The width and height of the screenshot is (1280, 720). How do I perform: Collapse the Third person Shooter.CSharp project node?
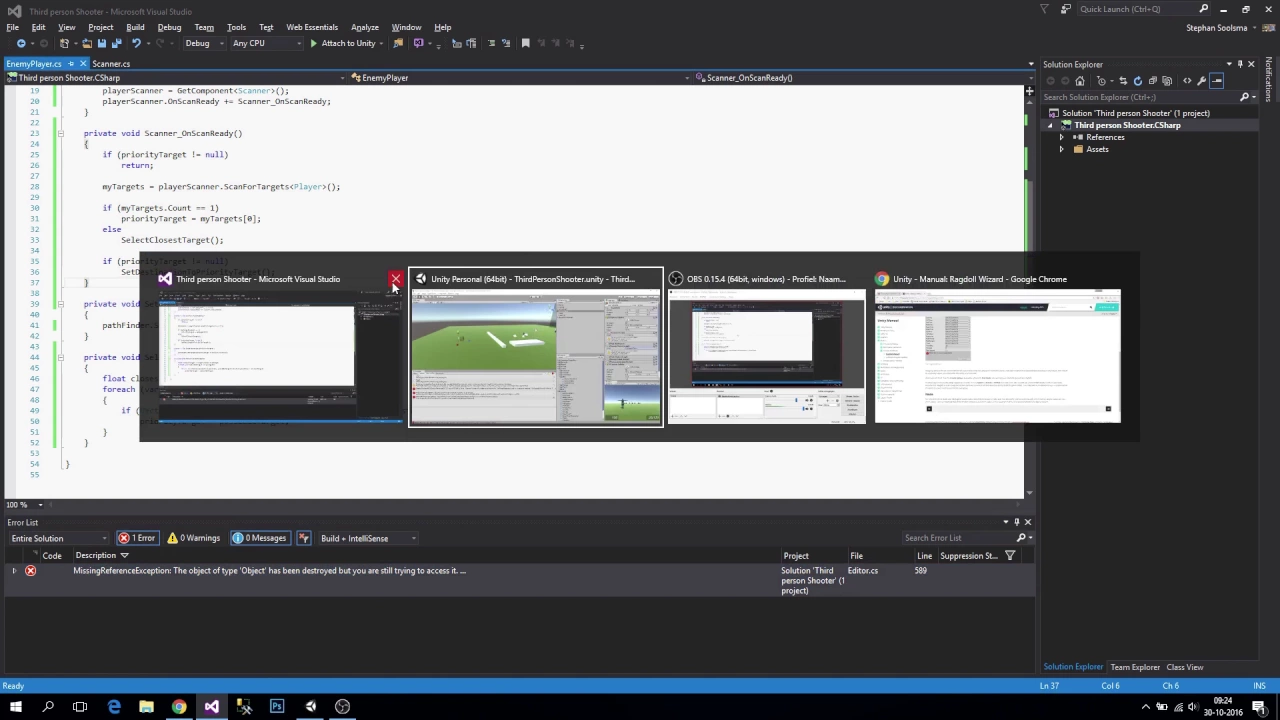(1052, 125)
